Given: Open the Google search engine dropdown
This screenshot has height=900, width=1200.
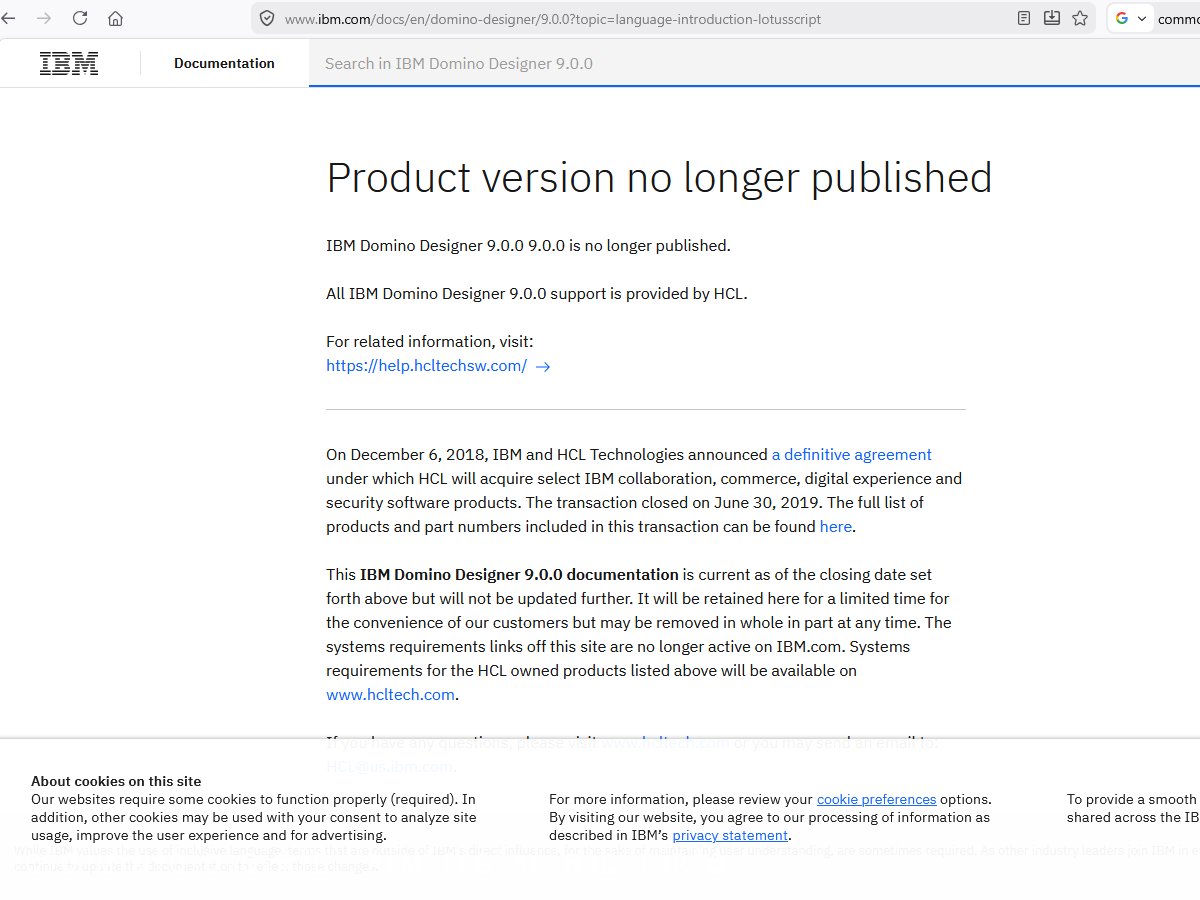Looking at the screenshot, I should (1131, 18).
